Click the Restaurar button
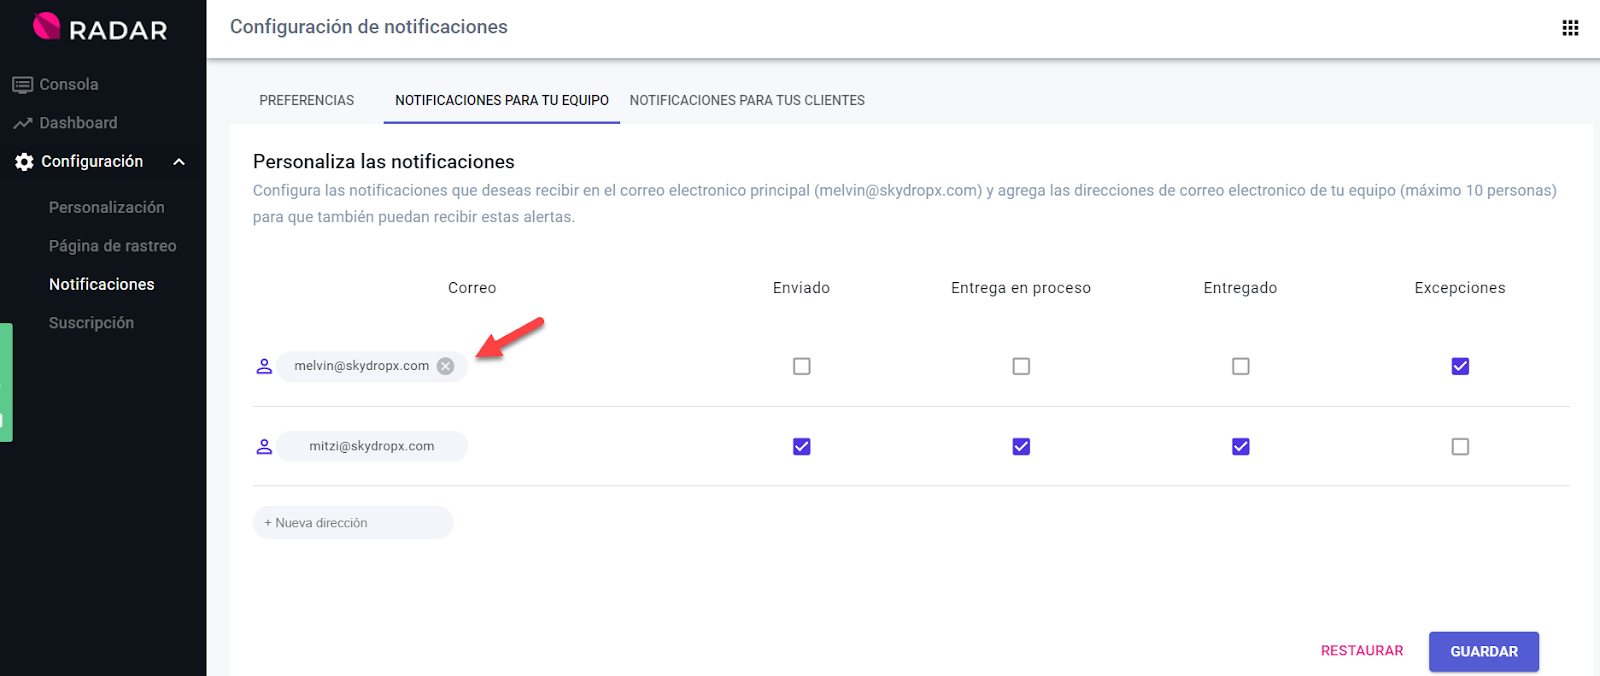The image size is (1600, 676). tap(1361, 651)
